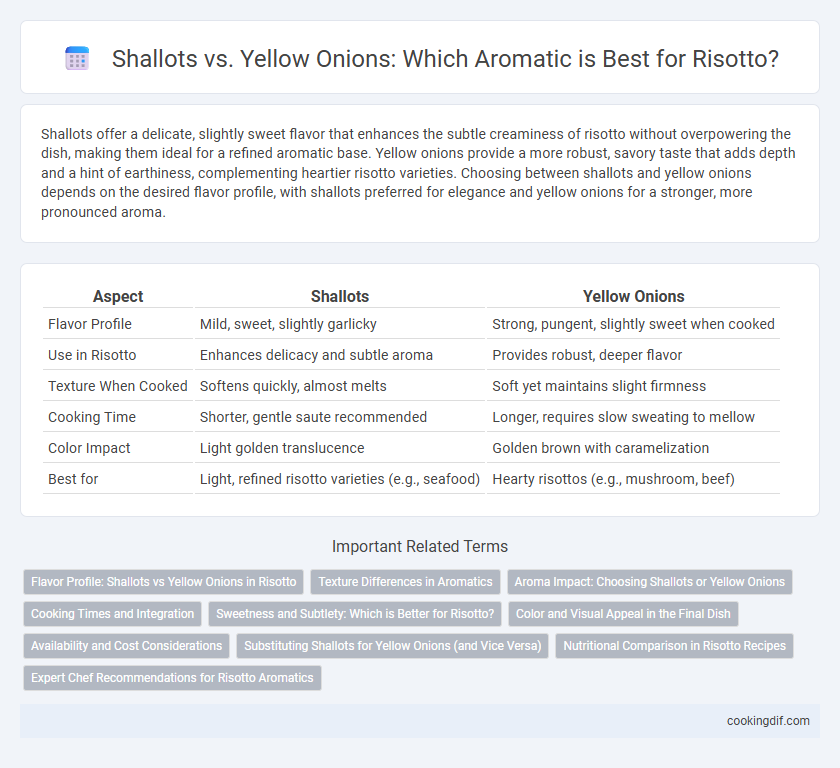Click the calendar grid icon beside the title
840x768 pixels.
click(77, 58)
